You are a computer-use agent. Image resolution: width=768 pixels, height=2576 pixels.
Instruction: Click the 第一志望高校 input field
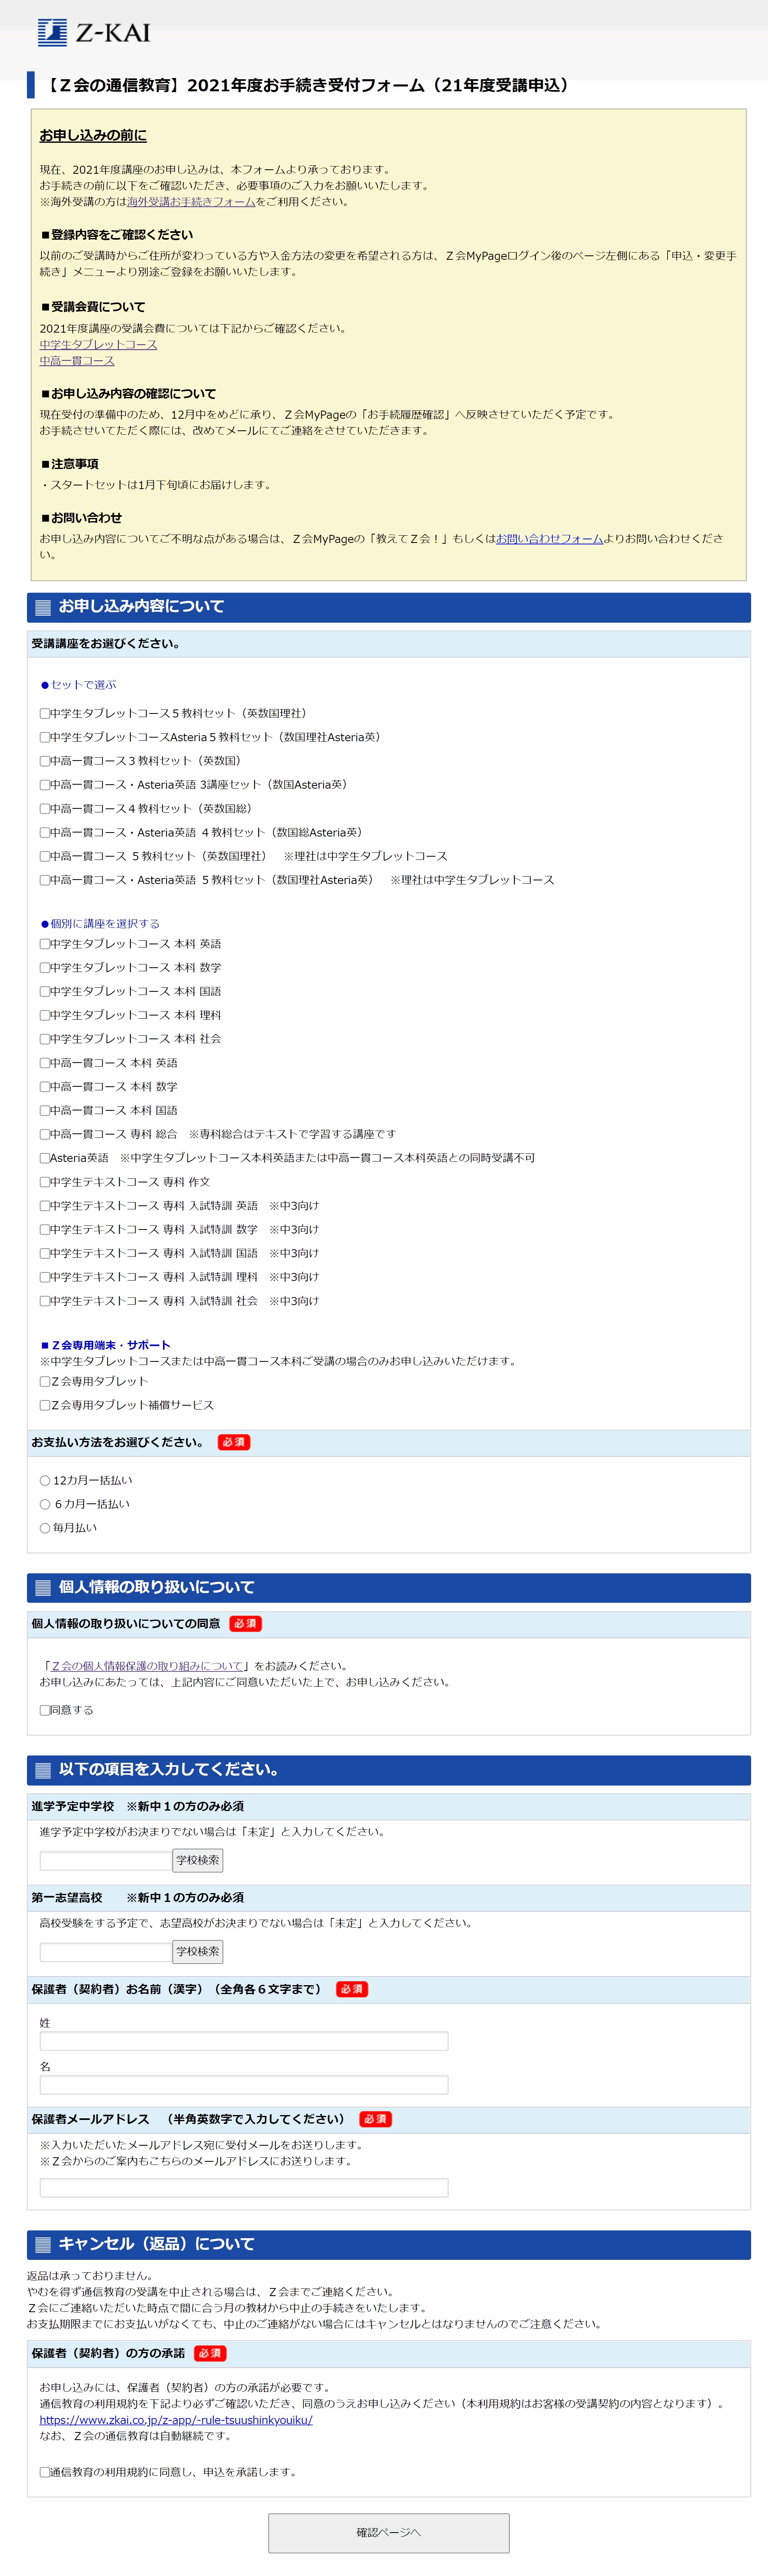click(x=106, y=1952)
